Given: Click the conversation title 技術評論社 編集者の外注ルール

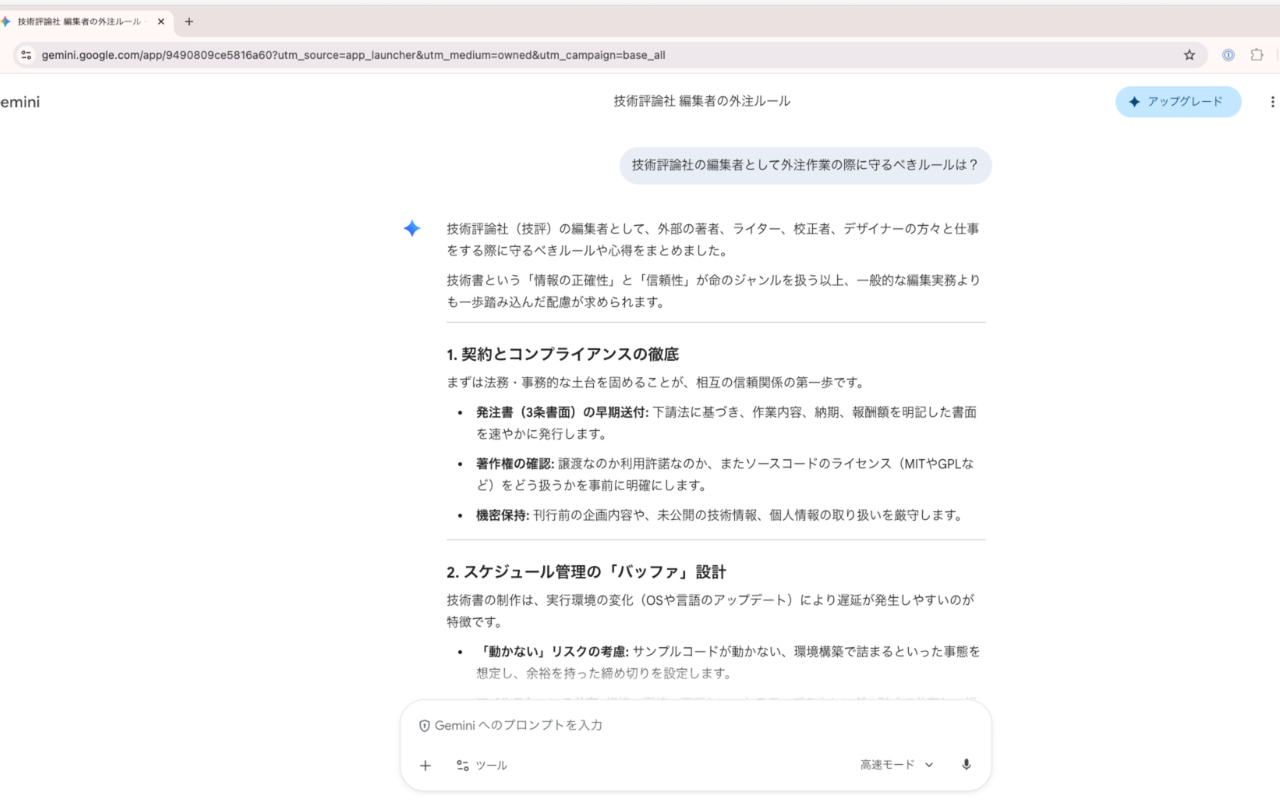Looking at the screenshot, I should click(x=702, y=101).
